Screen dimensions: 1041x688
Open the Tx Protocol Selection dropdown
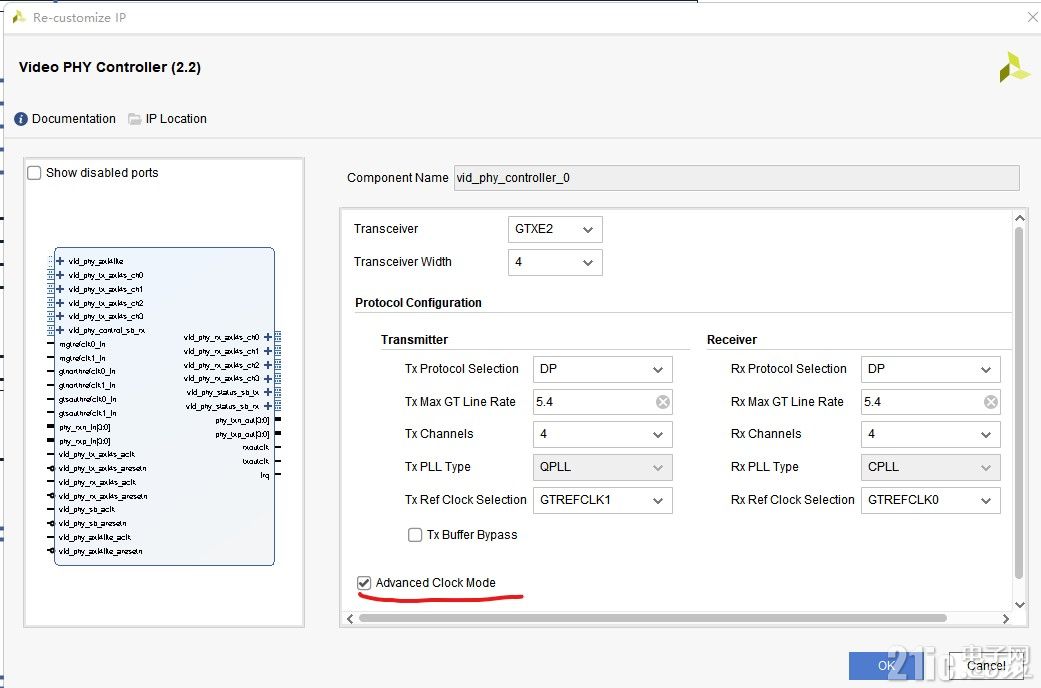tap(603, 369)
